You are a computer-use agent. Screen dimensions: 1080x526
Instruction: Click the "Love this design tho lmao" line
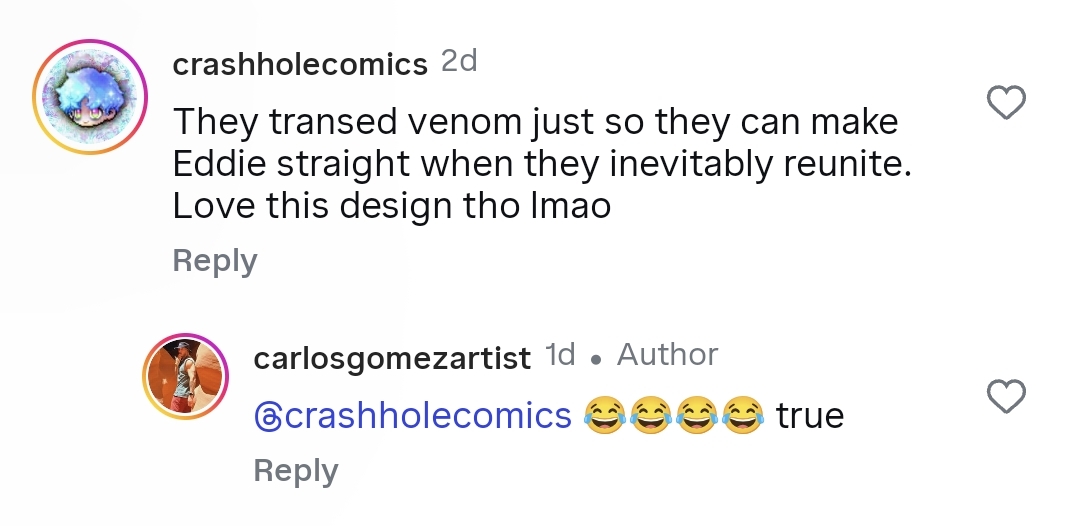tap(395, 205)
